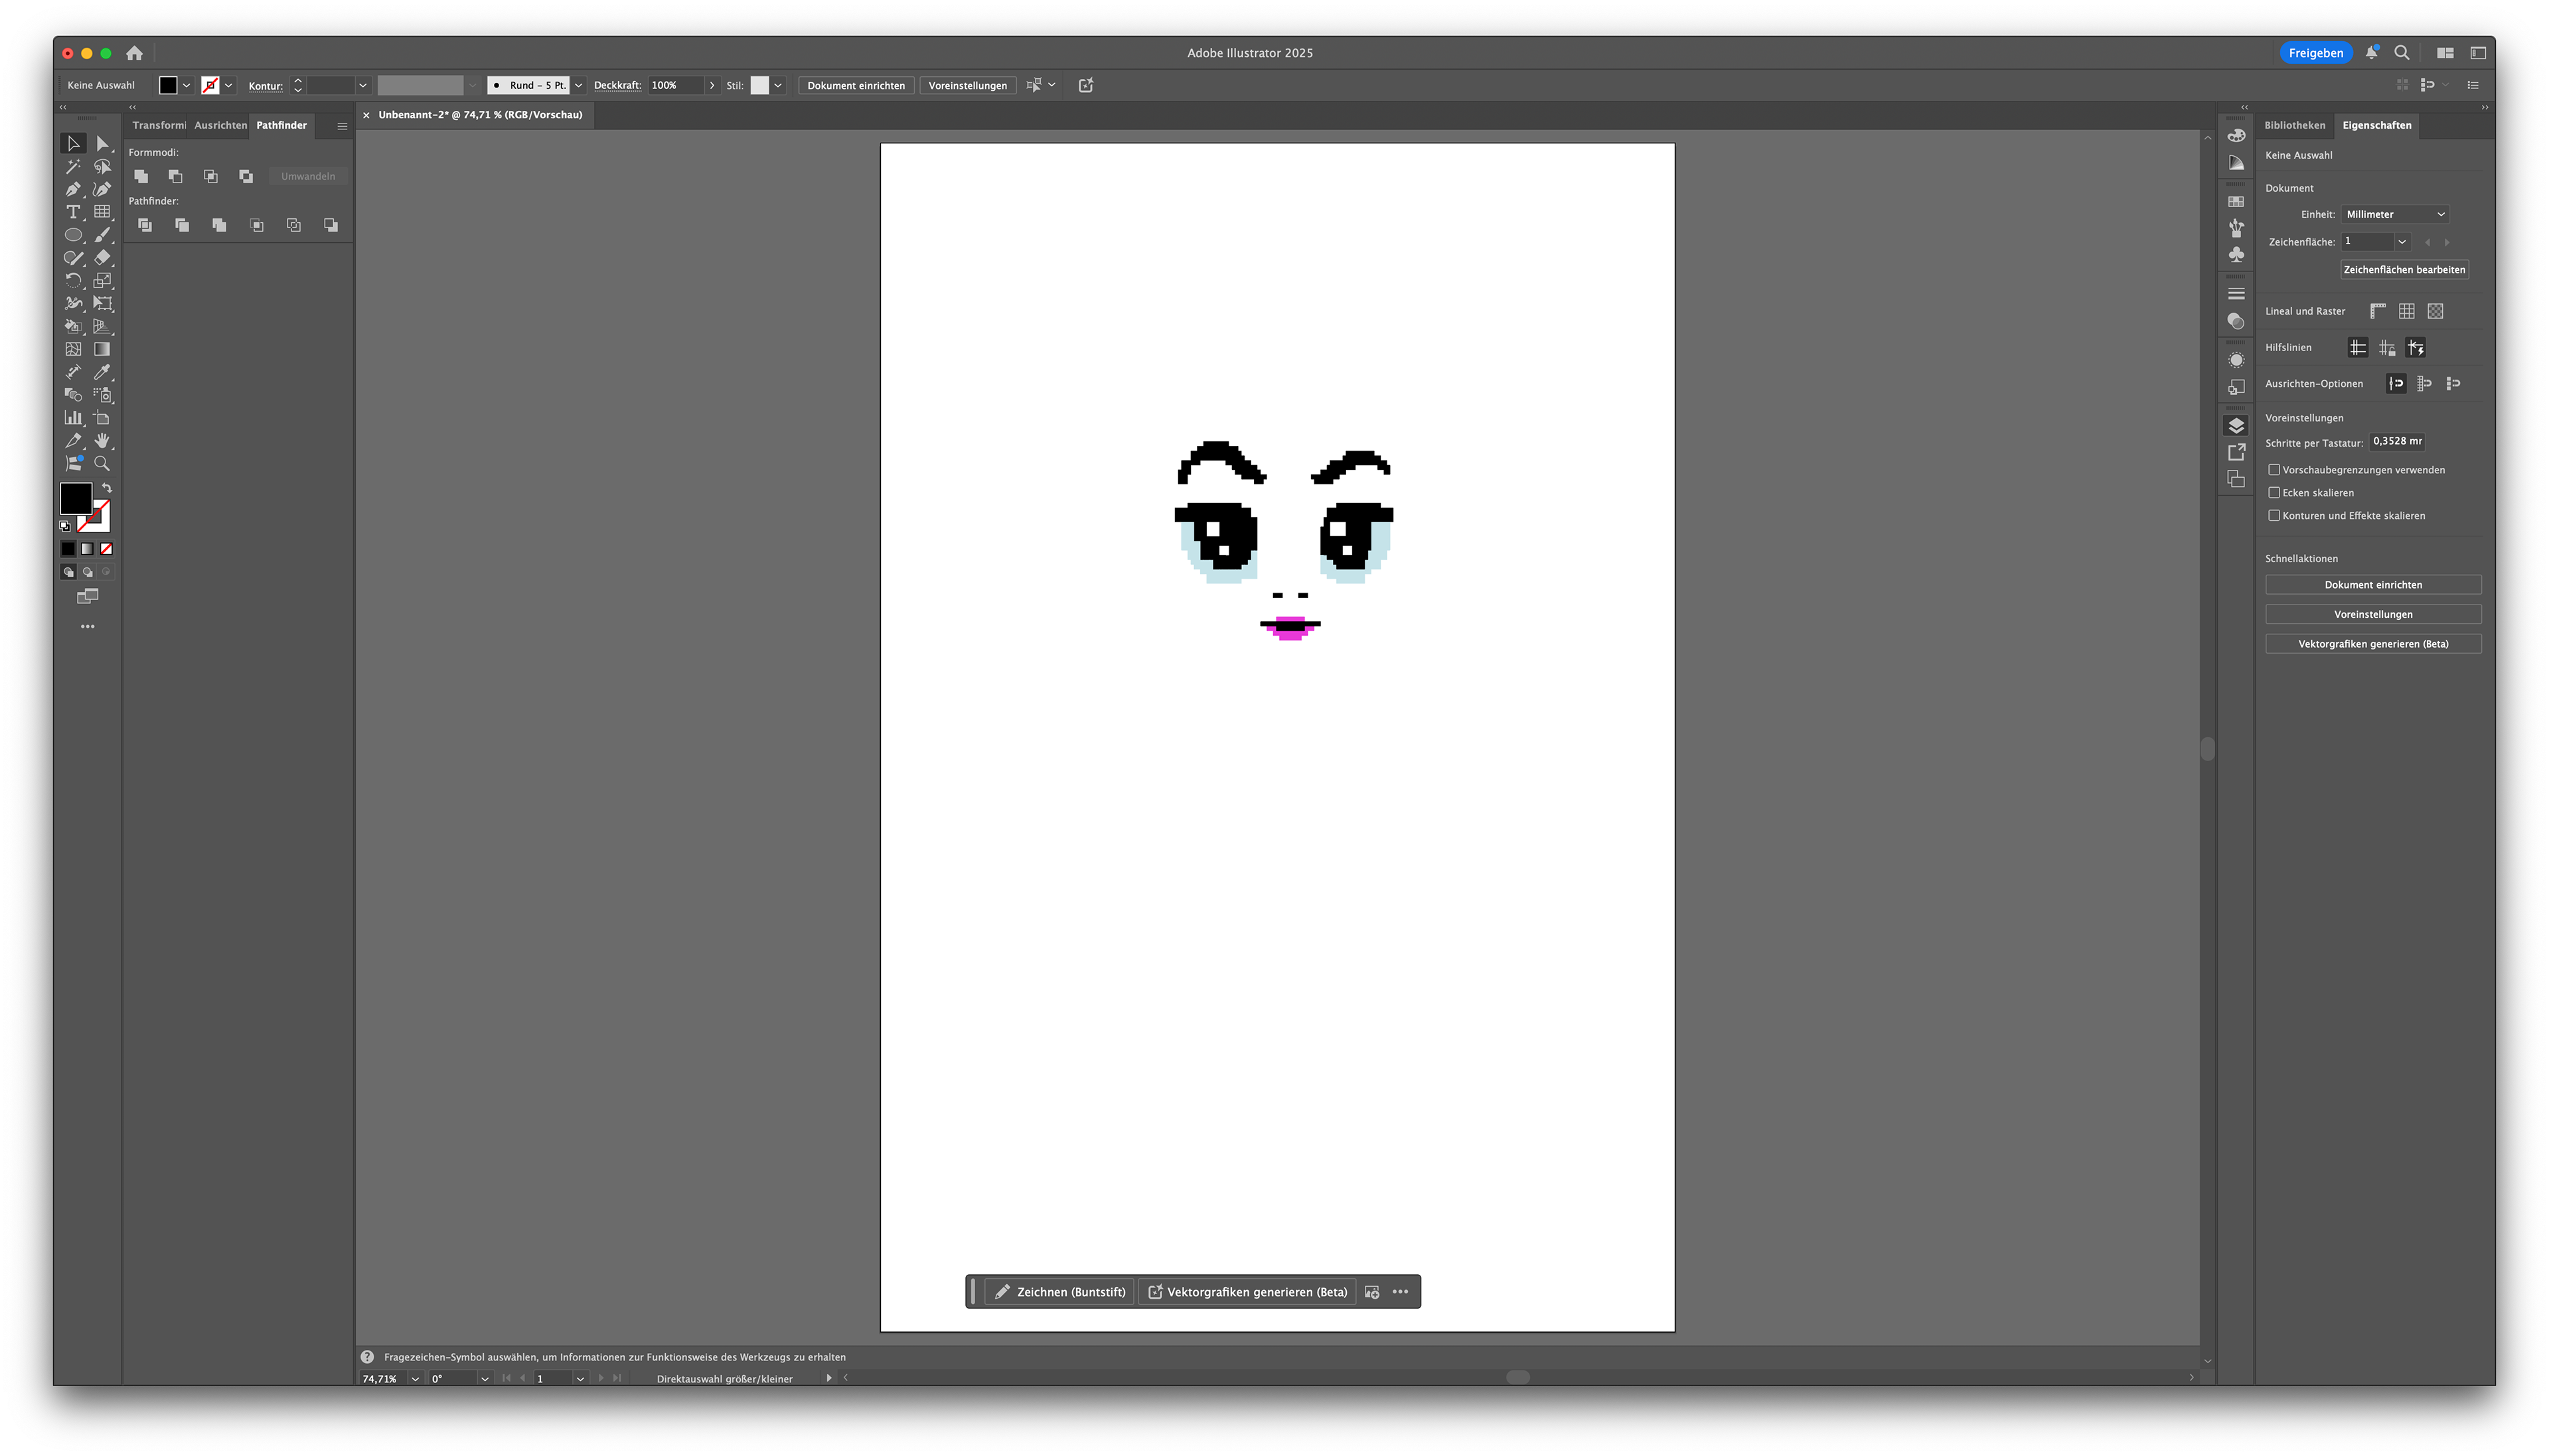Select the Pathfinder tab
Viewport: 2549px width, 1456px height.
pyautogui.click(x=281, y=125)
